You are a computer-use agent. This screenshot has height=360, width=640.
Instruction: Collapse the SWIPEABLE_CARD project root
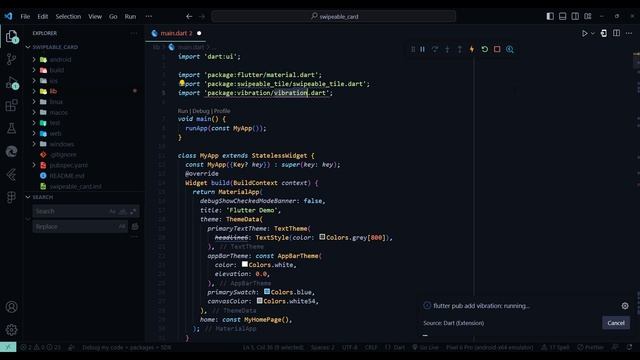[55, 47]
